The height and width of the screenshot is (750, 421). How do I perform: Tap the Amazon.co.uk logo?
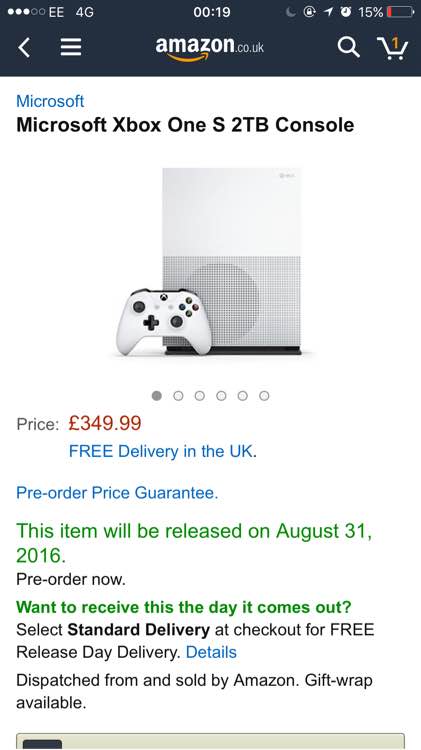(210, 49)
